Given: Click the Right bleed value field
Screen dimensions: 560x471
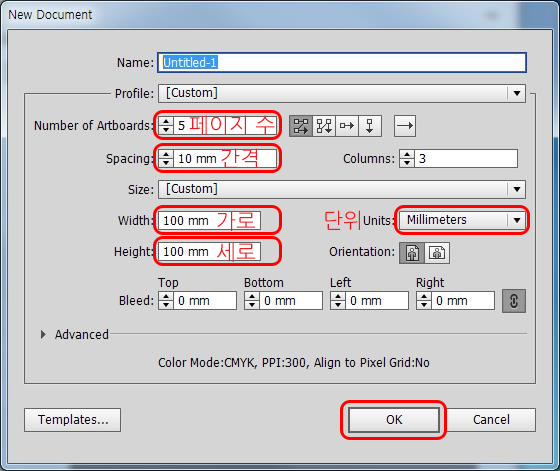Looking at the screenshot, I should click(463, 301).
